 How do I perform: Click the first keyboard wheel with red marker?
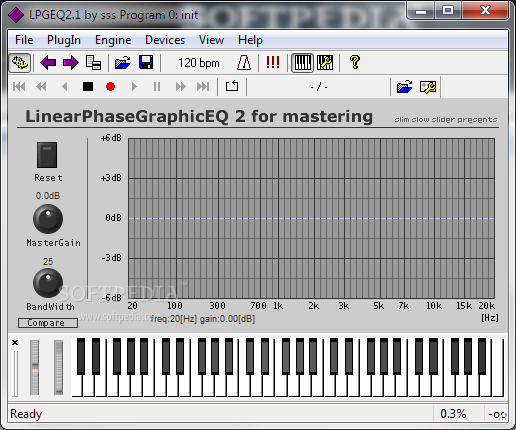[x=35, y=367]
